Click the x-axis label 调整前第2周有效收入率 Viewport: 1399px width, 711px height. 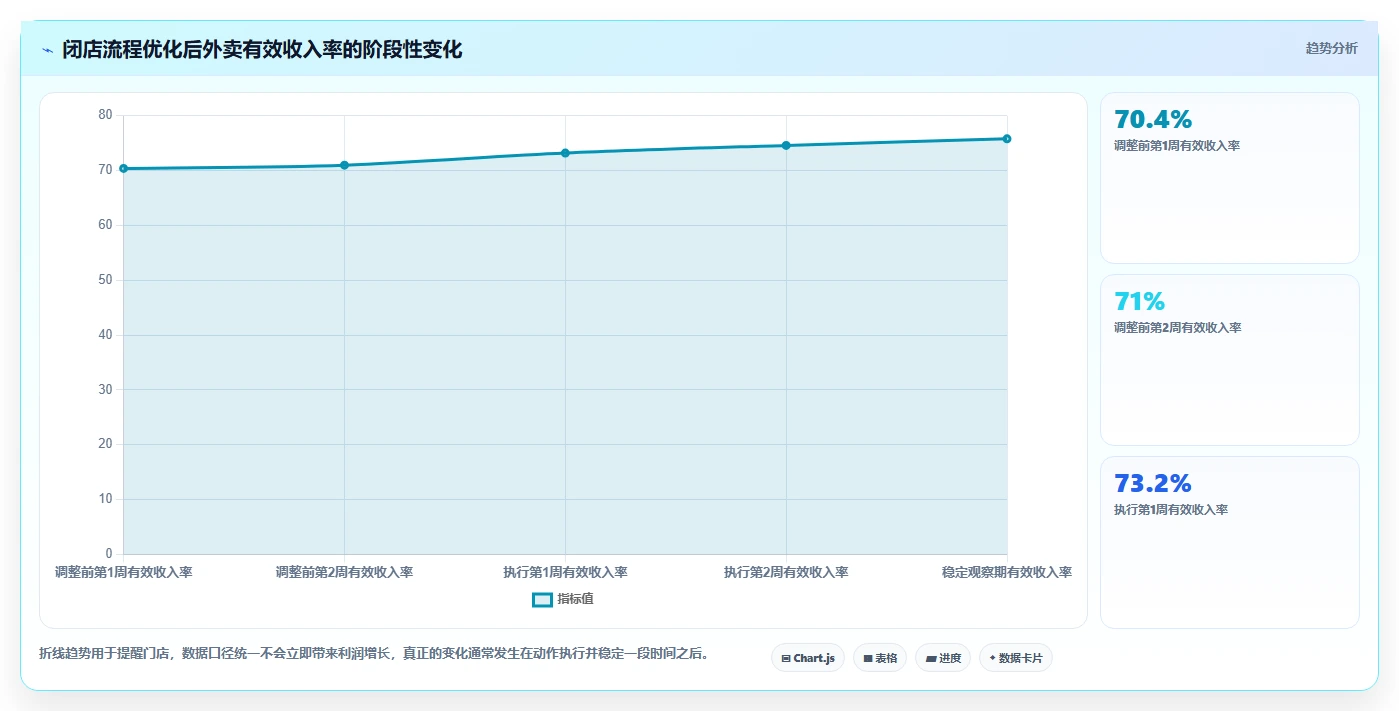pyautogui.click(x=344, y=572)
